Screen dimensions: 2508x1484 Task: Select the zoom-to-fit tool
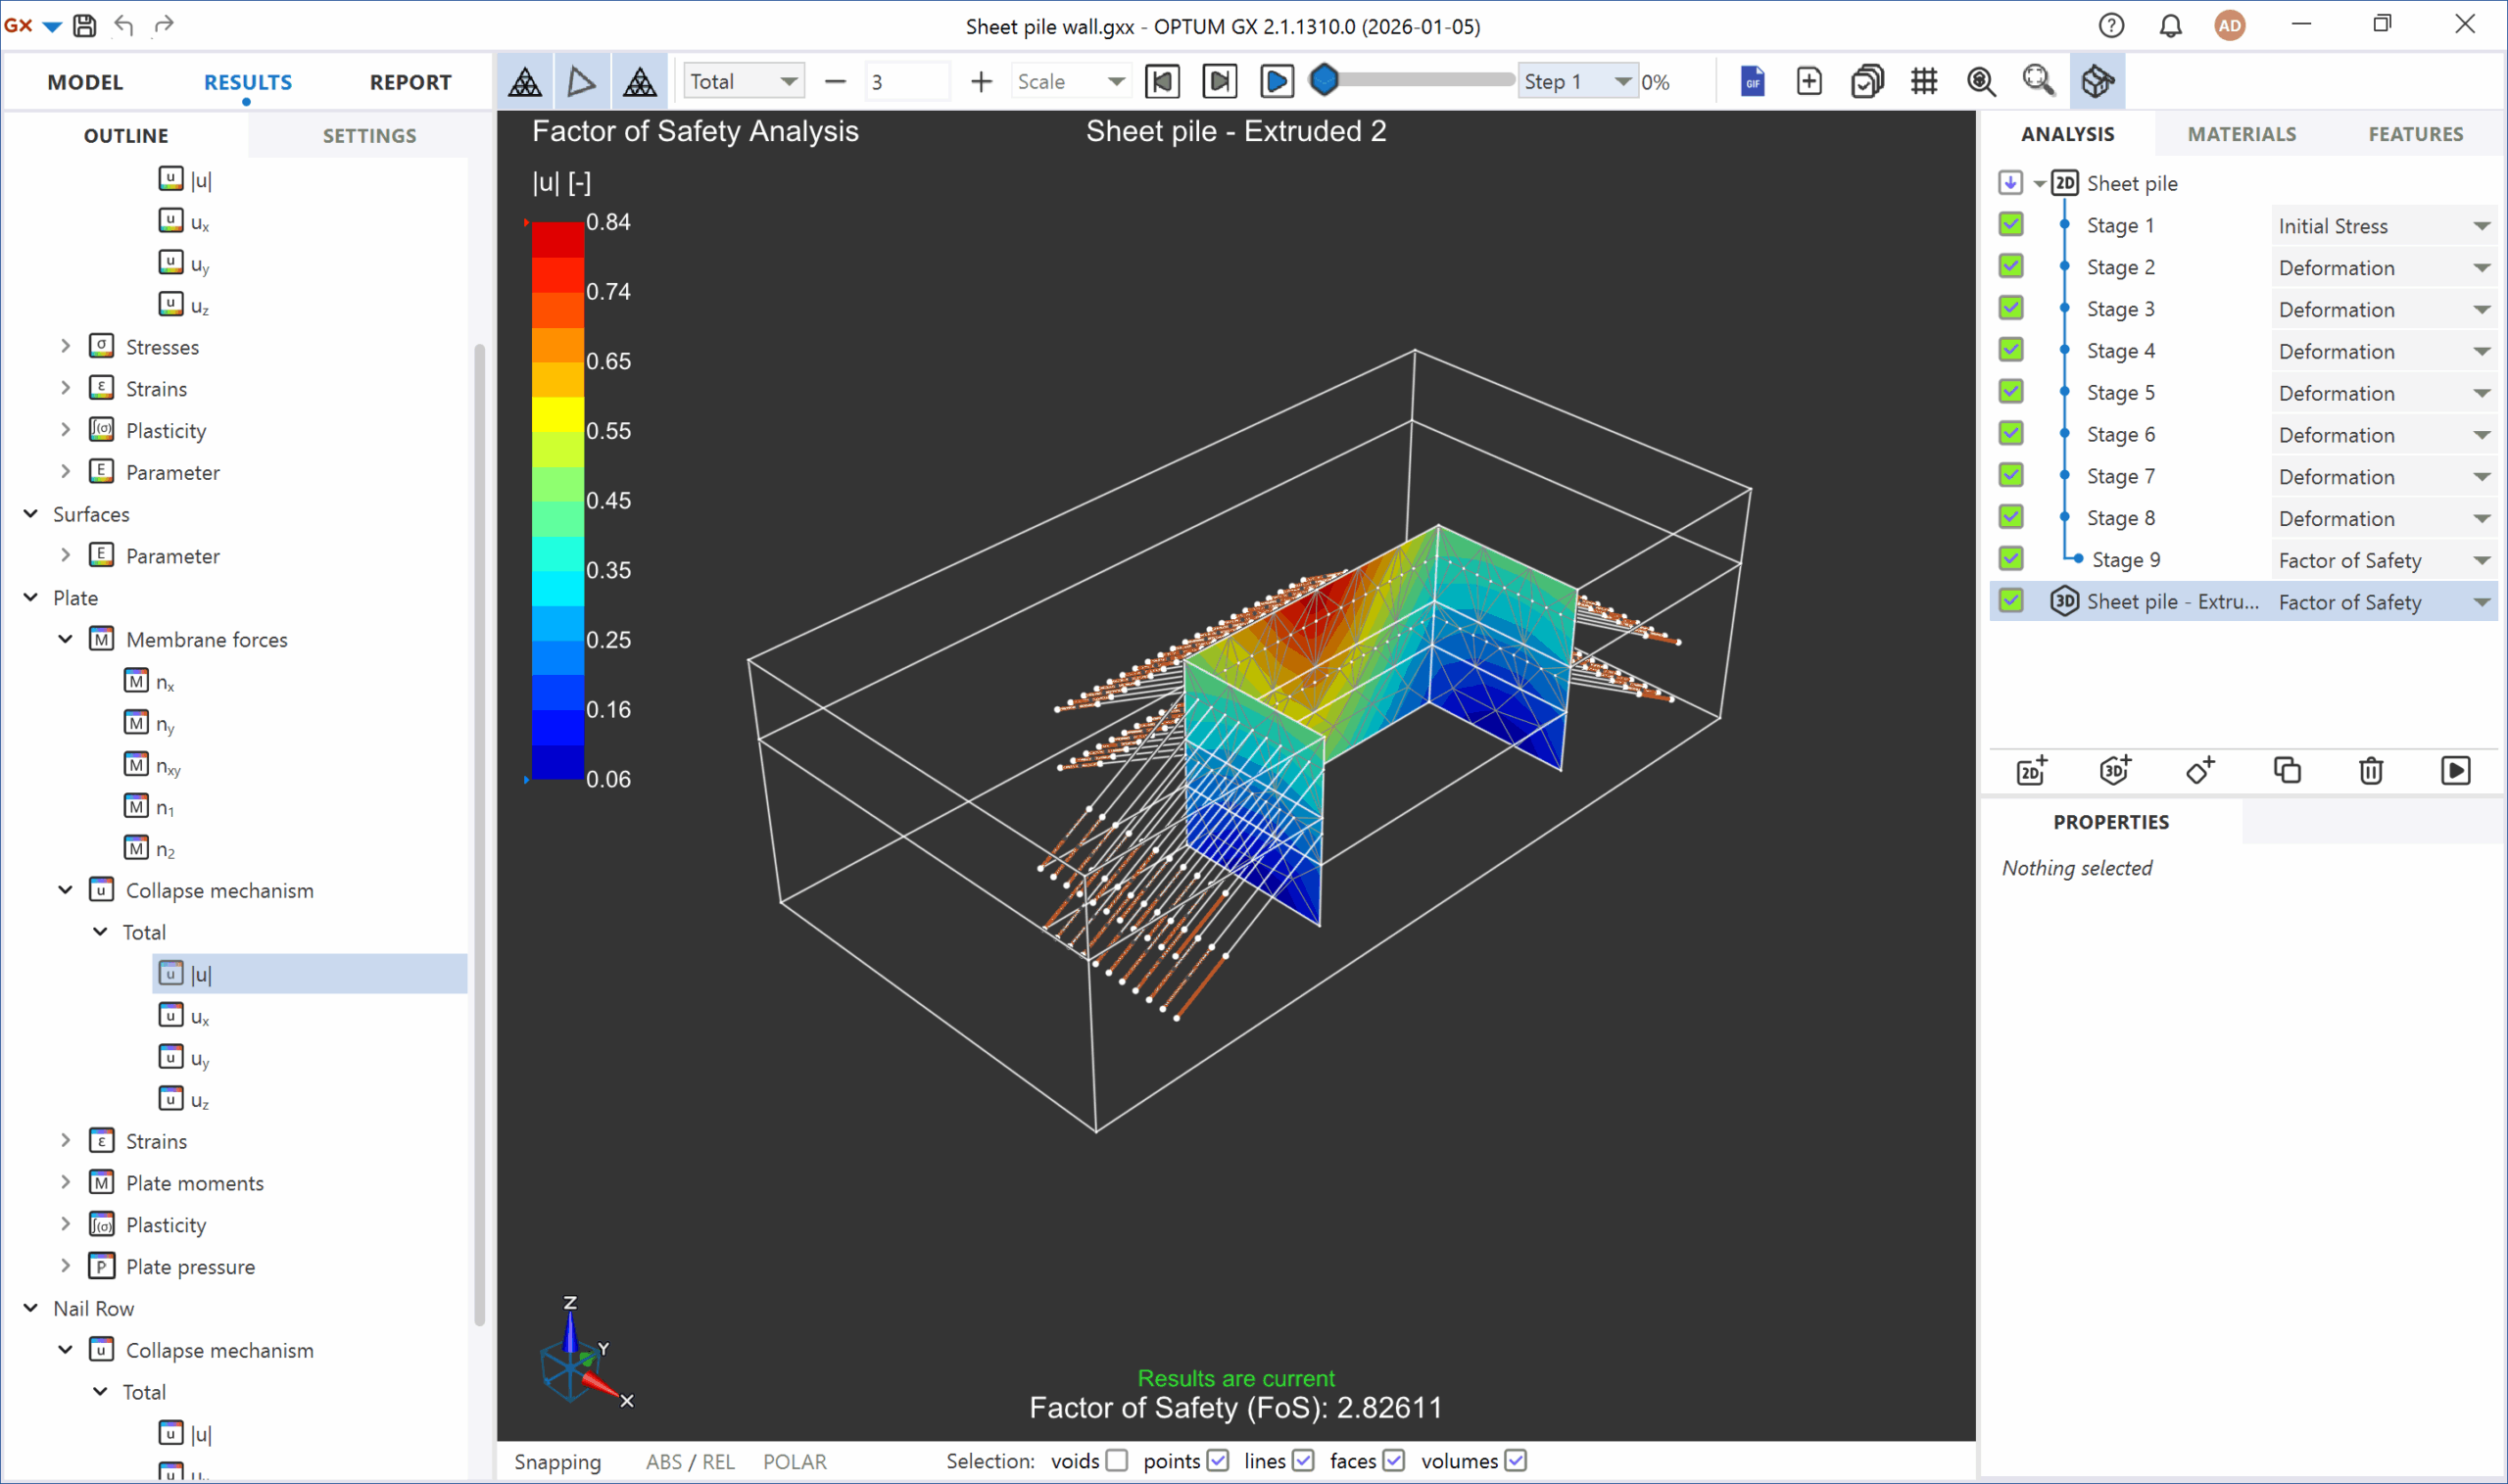2040,81
